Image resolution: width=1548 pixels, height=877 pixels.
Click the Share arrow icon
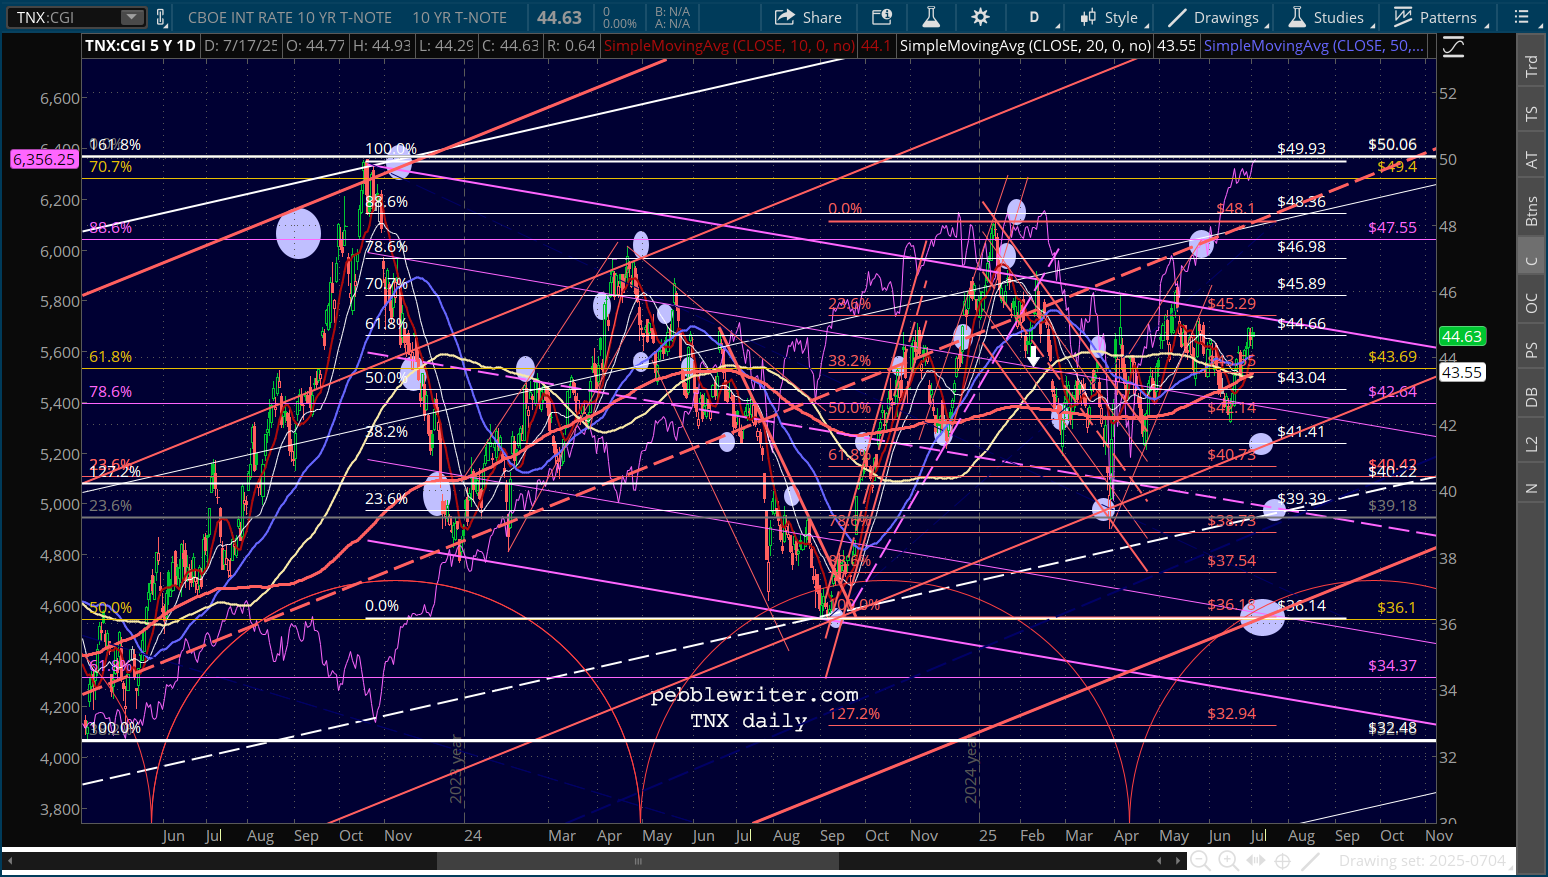coord(783,17)
